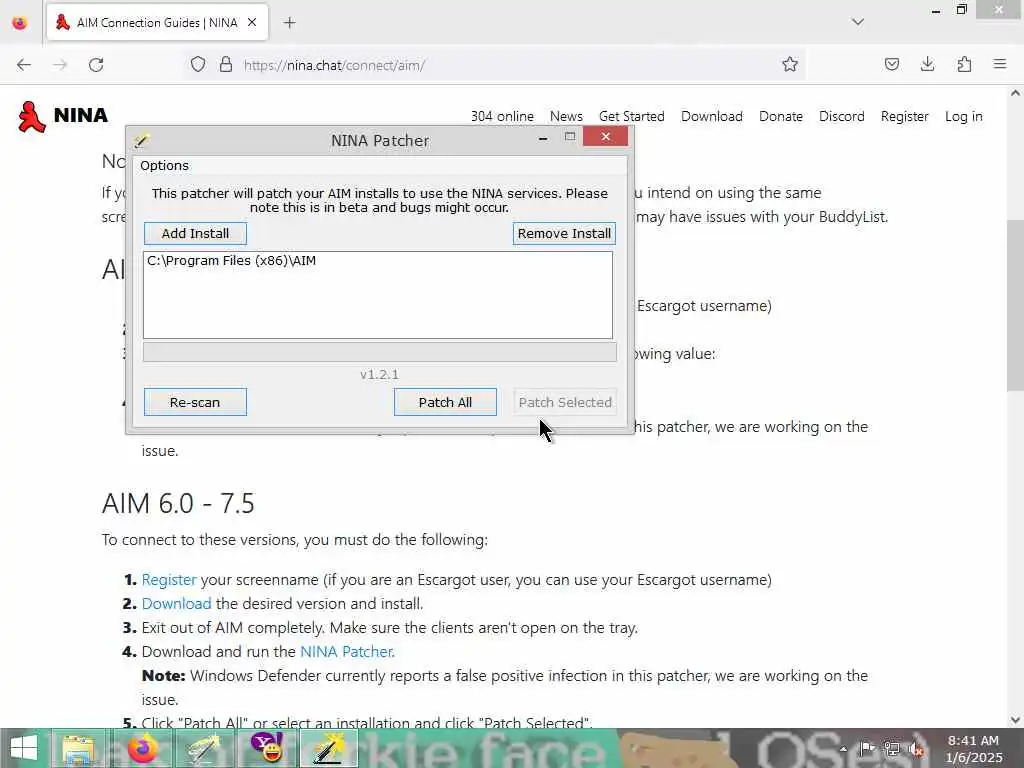Go back with the browser back arrow
Image resolution: width=1024 pixels, height=768 pixels.
tap(24, 65)
